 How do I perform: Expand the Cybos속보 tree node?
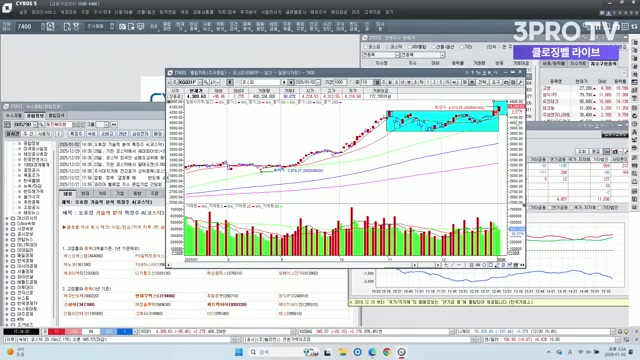click(x=7, y=224)
